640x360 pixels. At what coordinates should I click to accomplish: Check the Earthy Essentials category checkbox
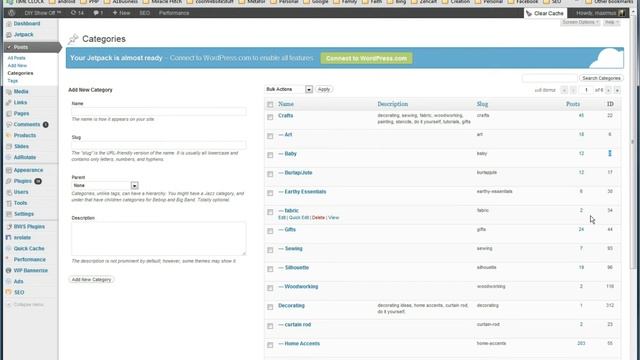tap(270, 193)
